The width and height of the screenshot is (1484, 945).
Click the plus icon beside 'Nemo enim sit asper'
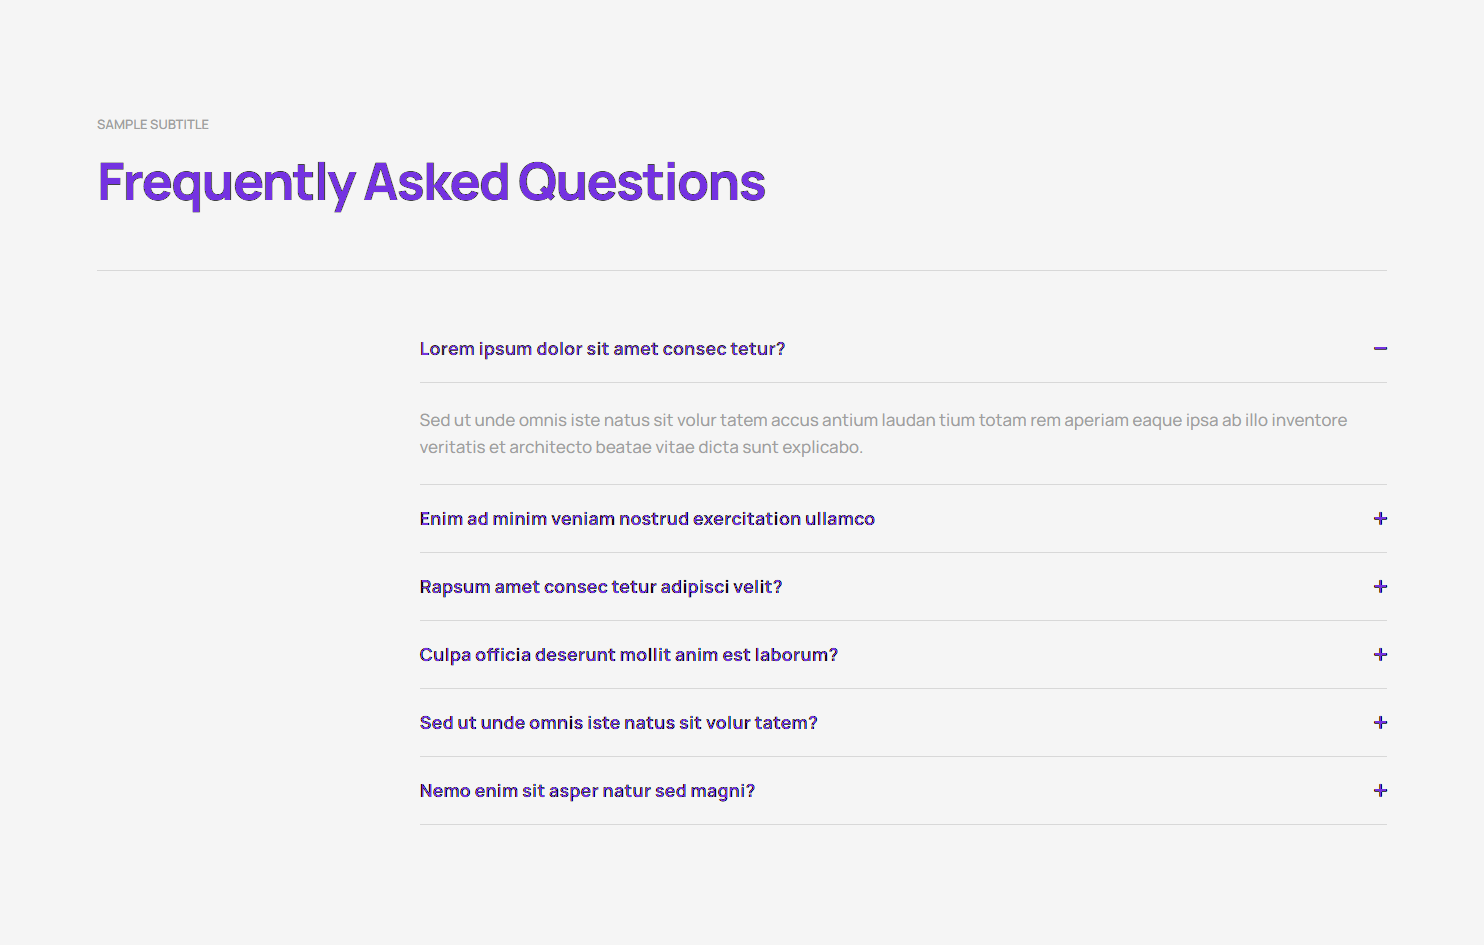click(x=1380, y=790)
